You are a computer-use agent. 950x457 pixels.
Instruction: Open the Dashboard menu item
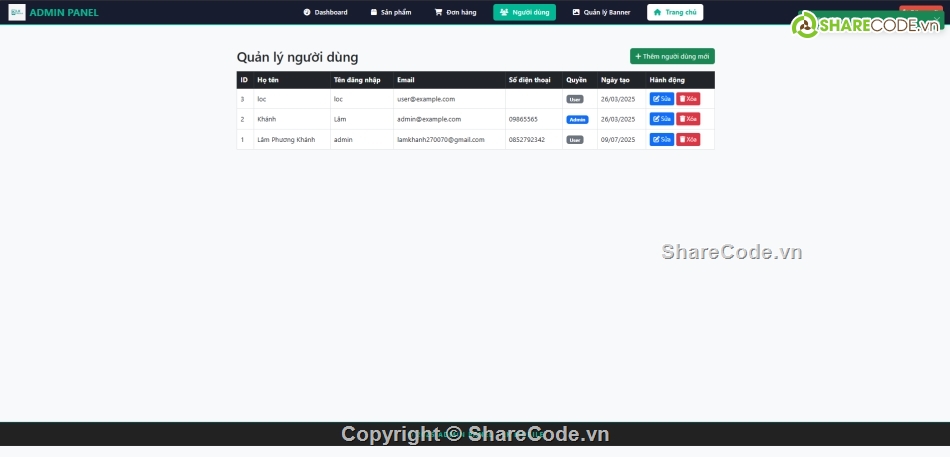[x=325, y=12]
